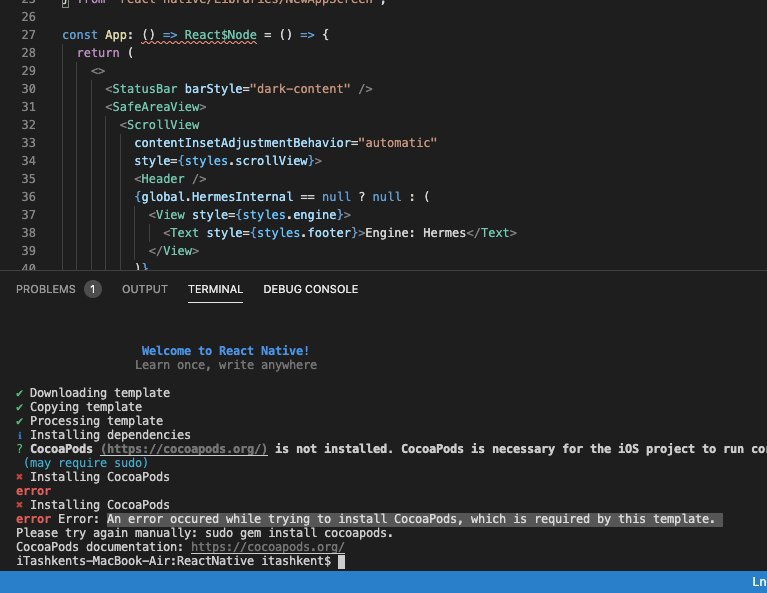Open the PROBLEMS panel tab
The height and width of the screenshot is (593, 767).
click(x=46, y=289)
